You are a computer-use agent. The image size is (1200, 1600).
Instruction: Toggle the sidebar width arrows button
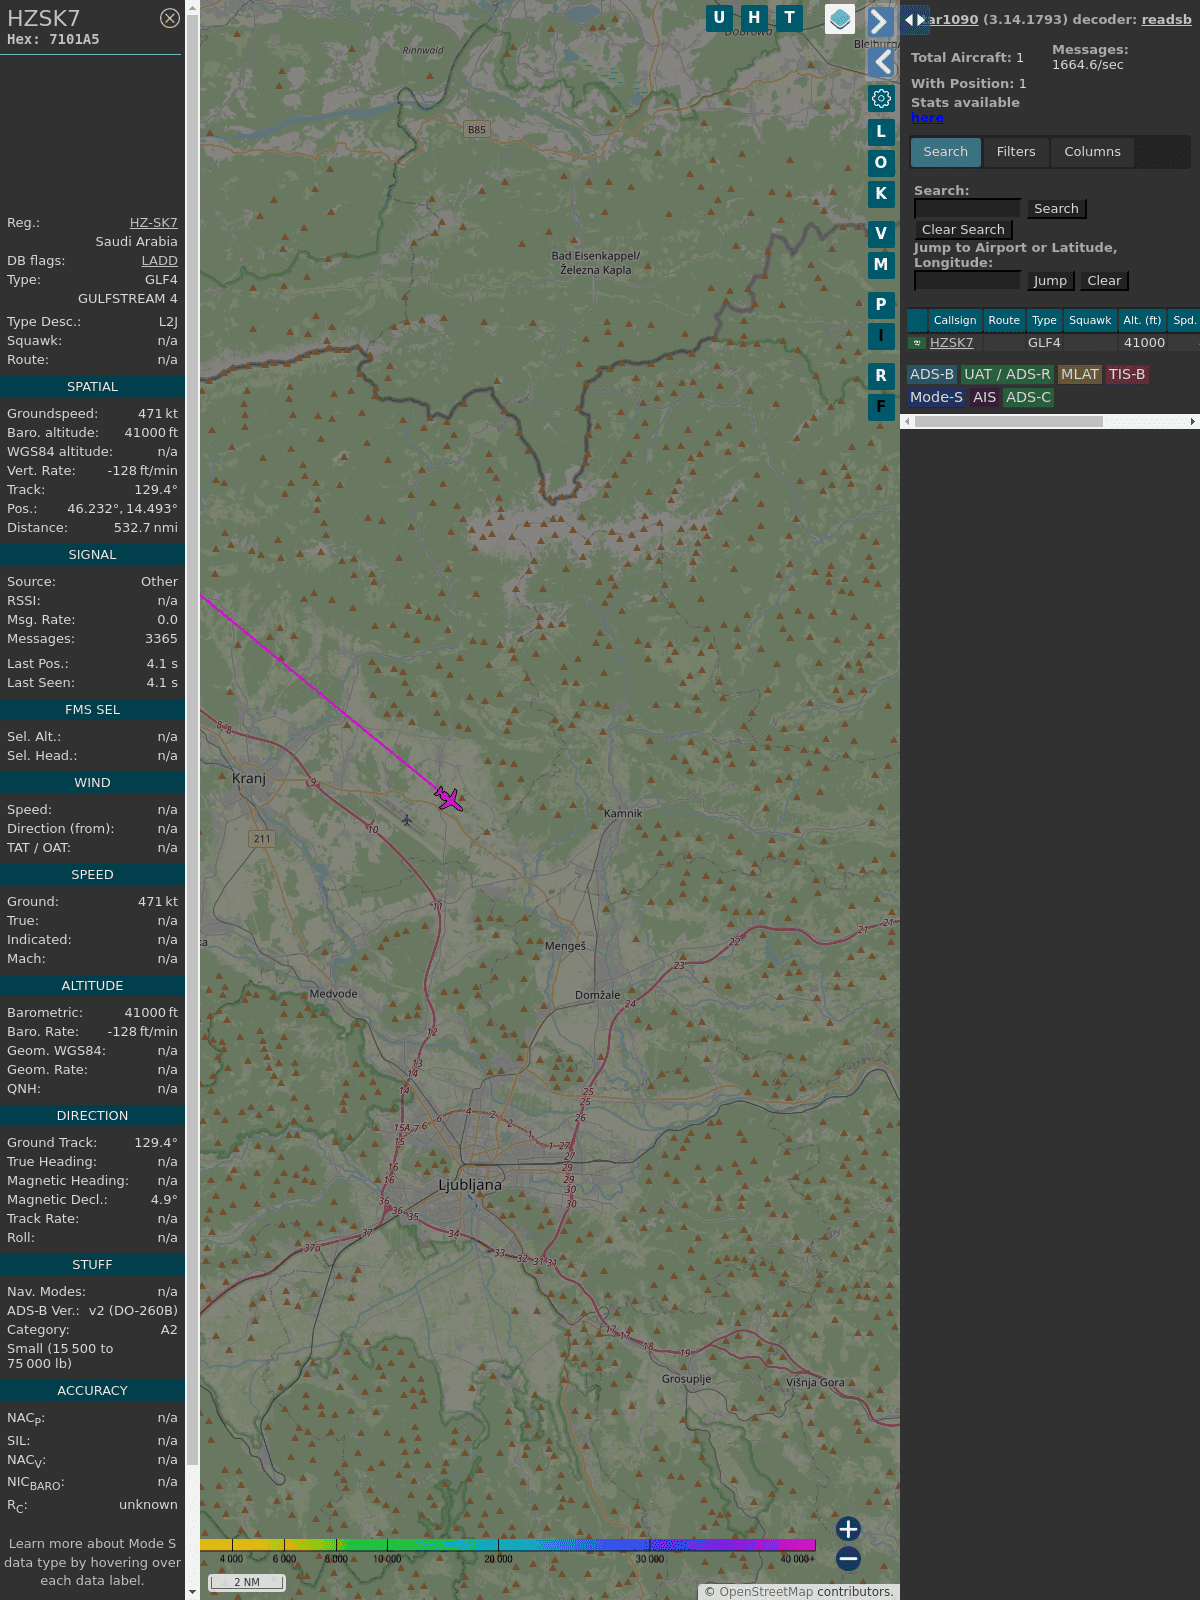914,20
